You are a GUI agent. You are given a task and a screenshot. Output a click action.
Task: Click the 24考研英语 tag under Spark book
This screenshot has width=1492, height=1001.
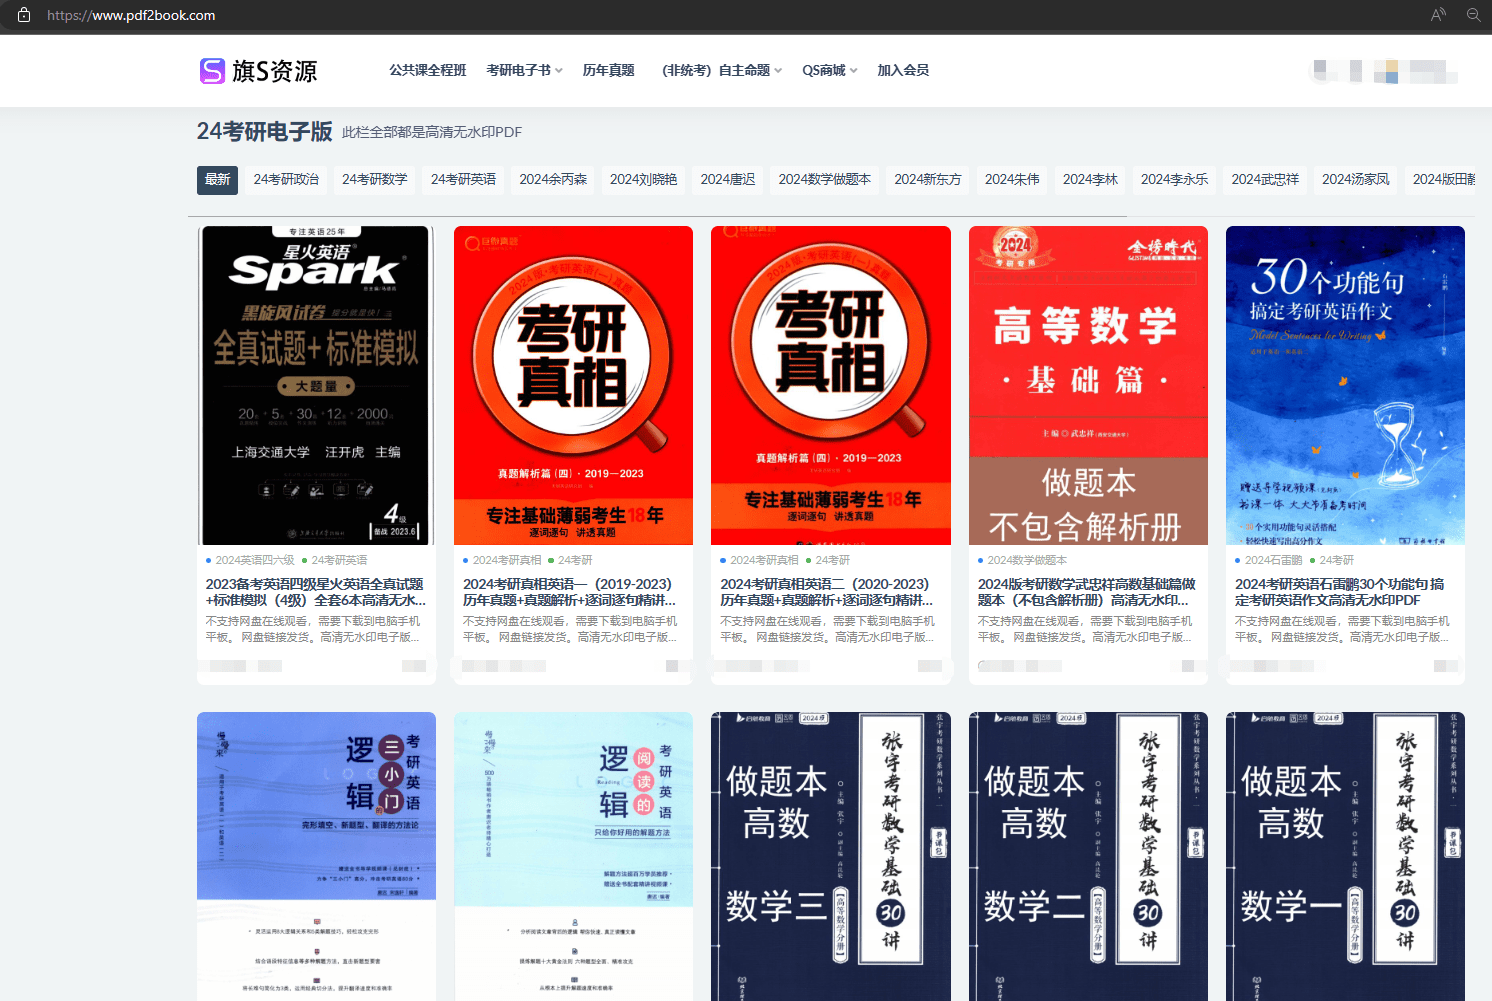pyautogui.click(x=339, y=560)
